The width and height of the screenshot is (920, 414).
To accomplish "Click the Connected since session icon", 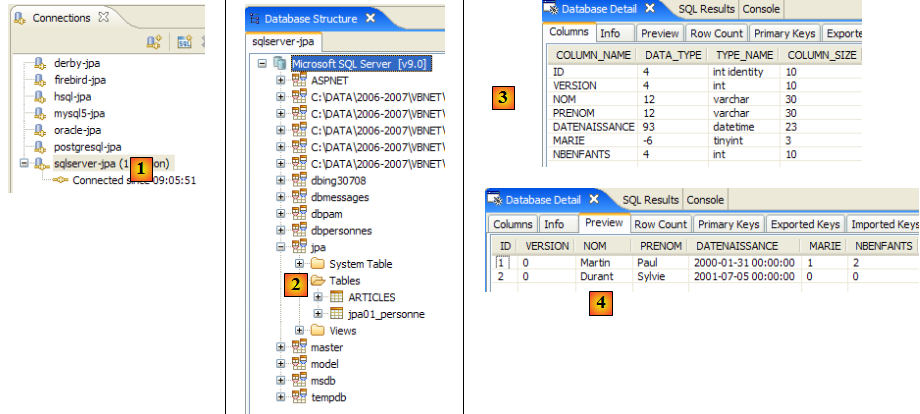I will 60,181.
